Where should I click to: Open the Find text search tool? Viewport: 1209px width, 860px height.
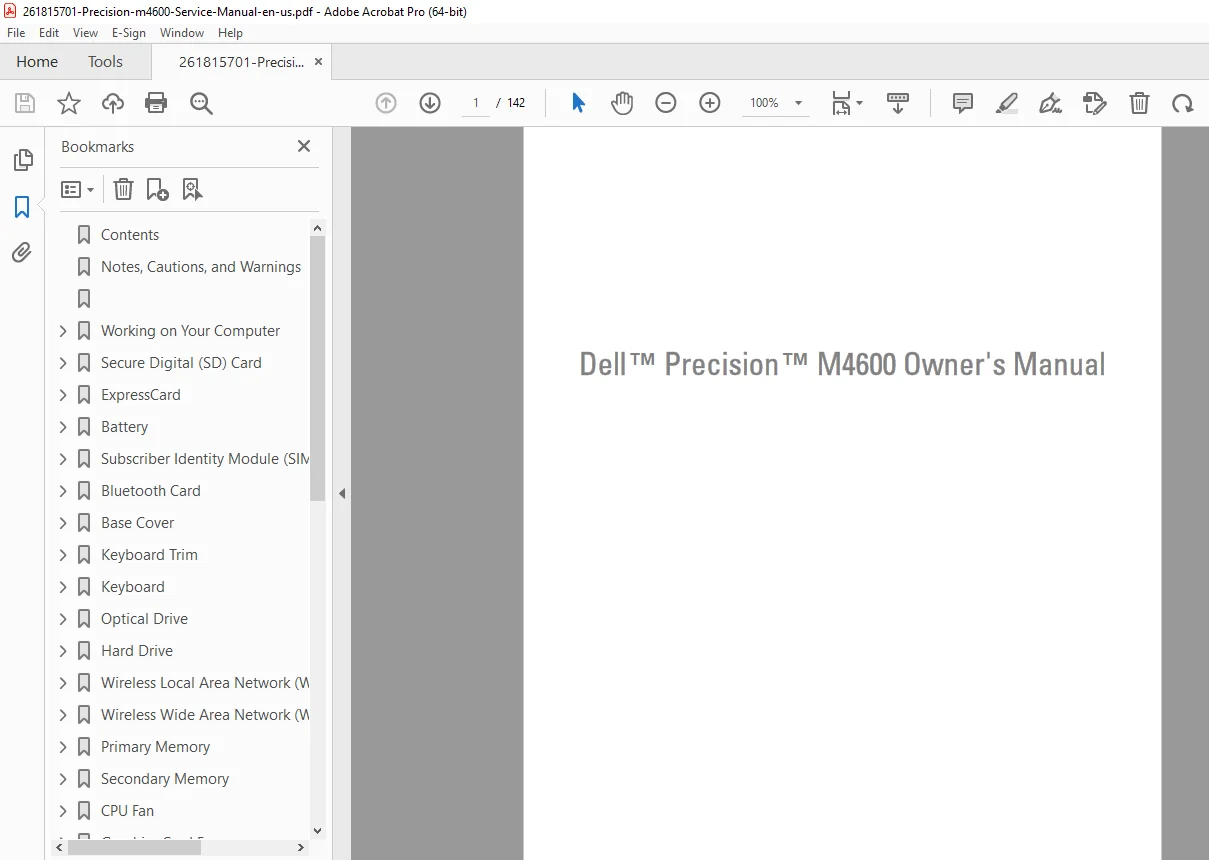(x=201, y=103)
